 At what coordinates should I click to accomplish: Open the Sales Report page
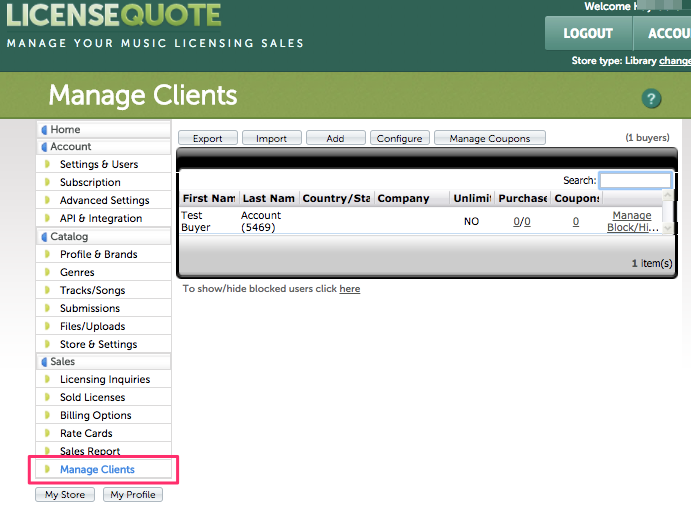point(90,452)
